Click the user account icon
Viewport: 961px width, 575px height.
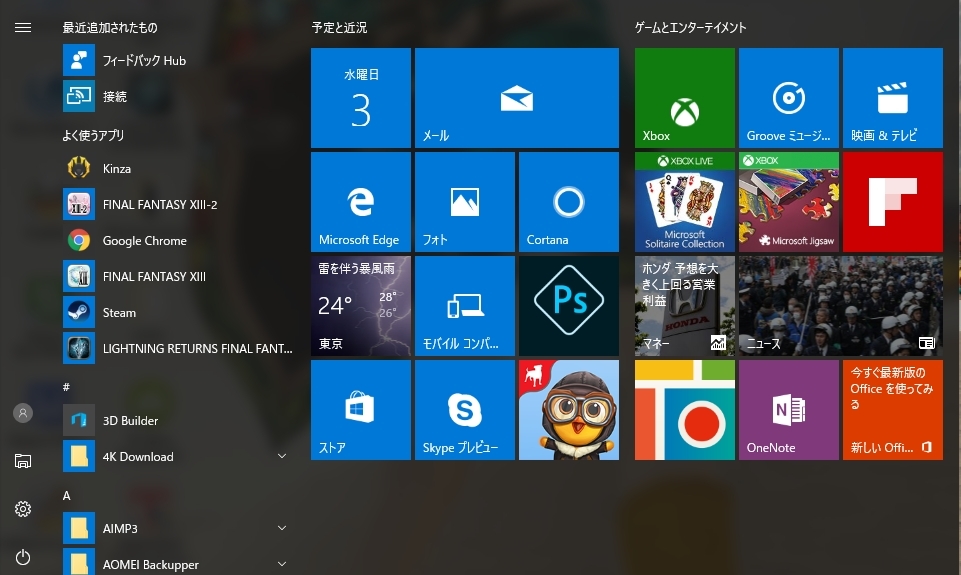tap(23, 413)
